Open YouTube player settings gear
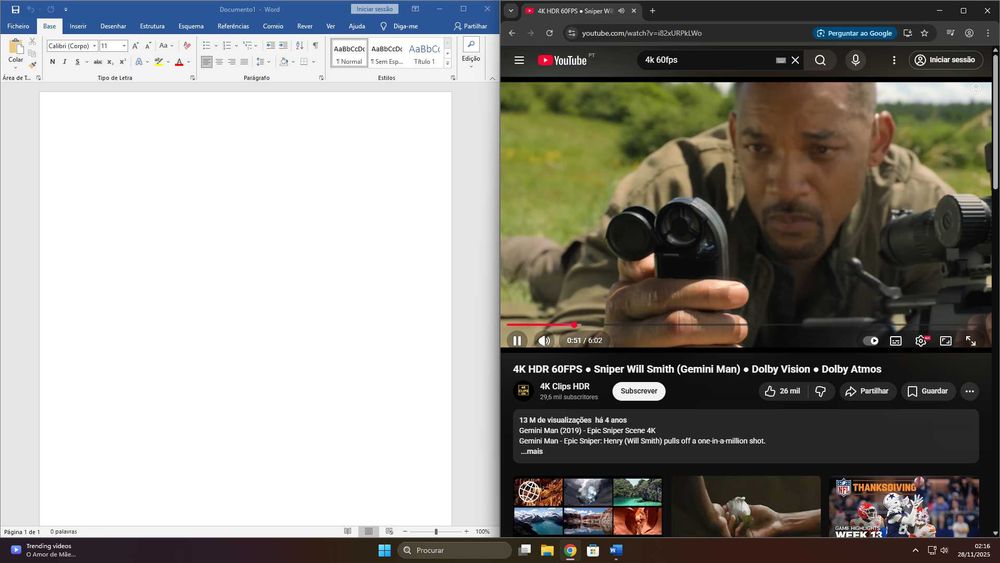Image resolution: width=1000 pixels, height=563 pixels. [x=921, y=340]
